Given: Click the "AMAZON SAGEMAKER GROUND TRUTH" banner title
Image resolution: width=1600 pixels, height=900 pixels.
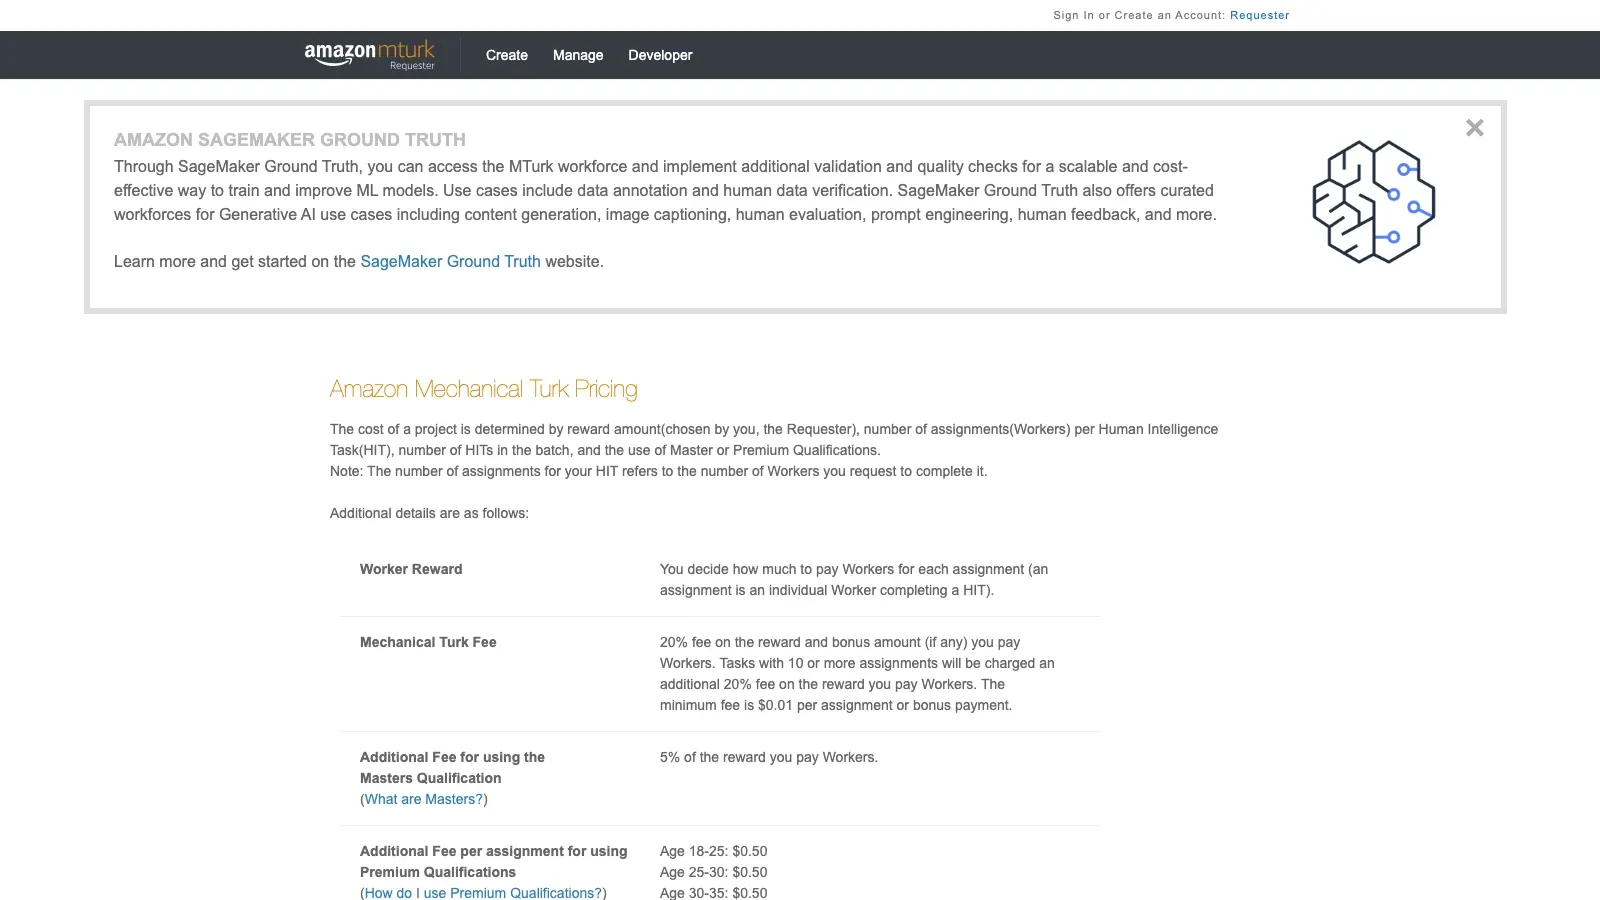Looking at the screenshot, I should coord(290,140).
